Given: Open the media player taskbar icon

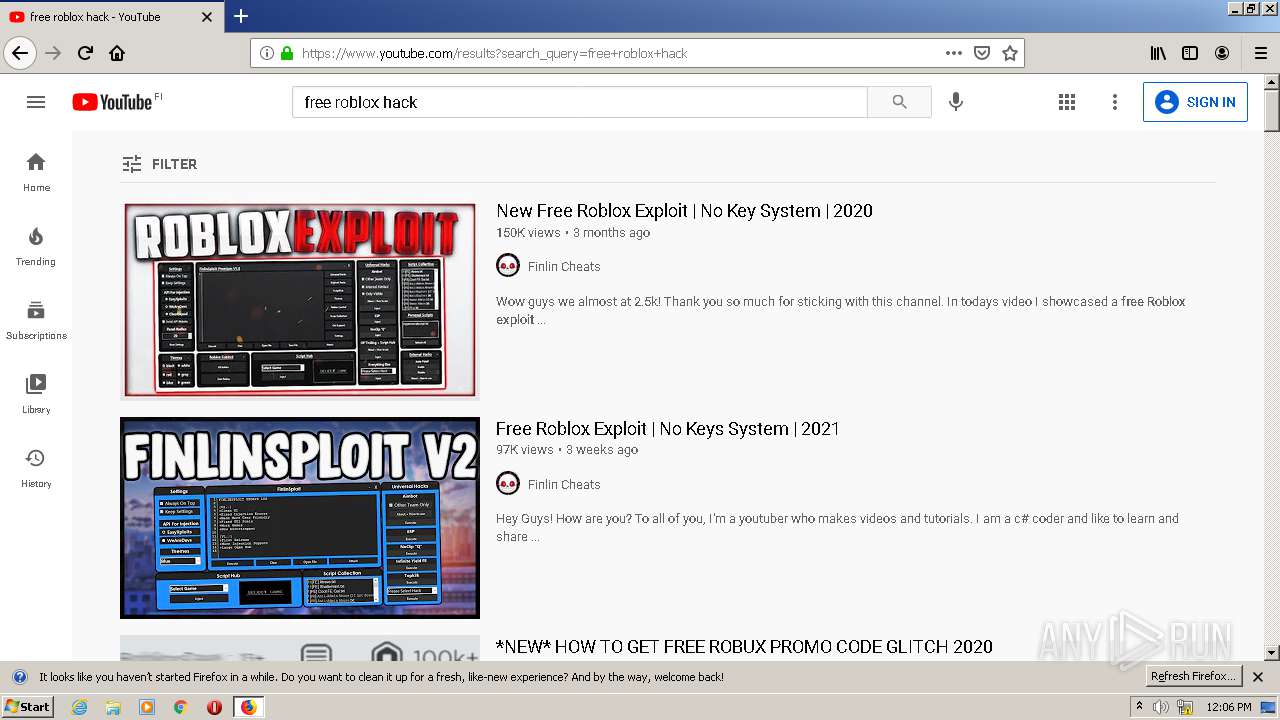Looking at the screenshot, I should [147, 707].
